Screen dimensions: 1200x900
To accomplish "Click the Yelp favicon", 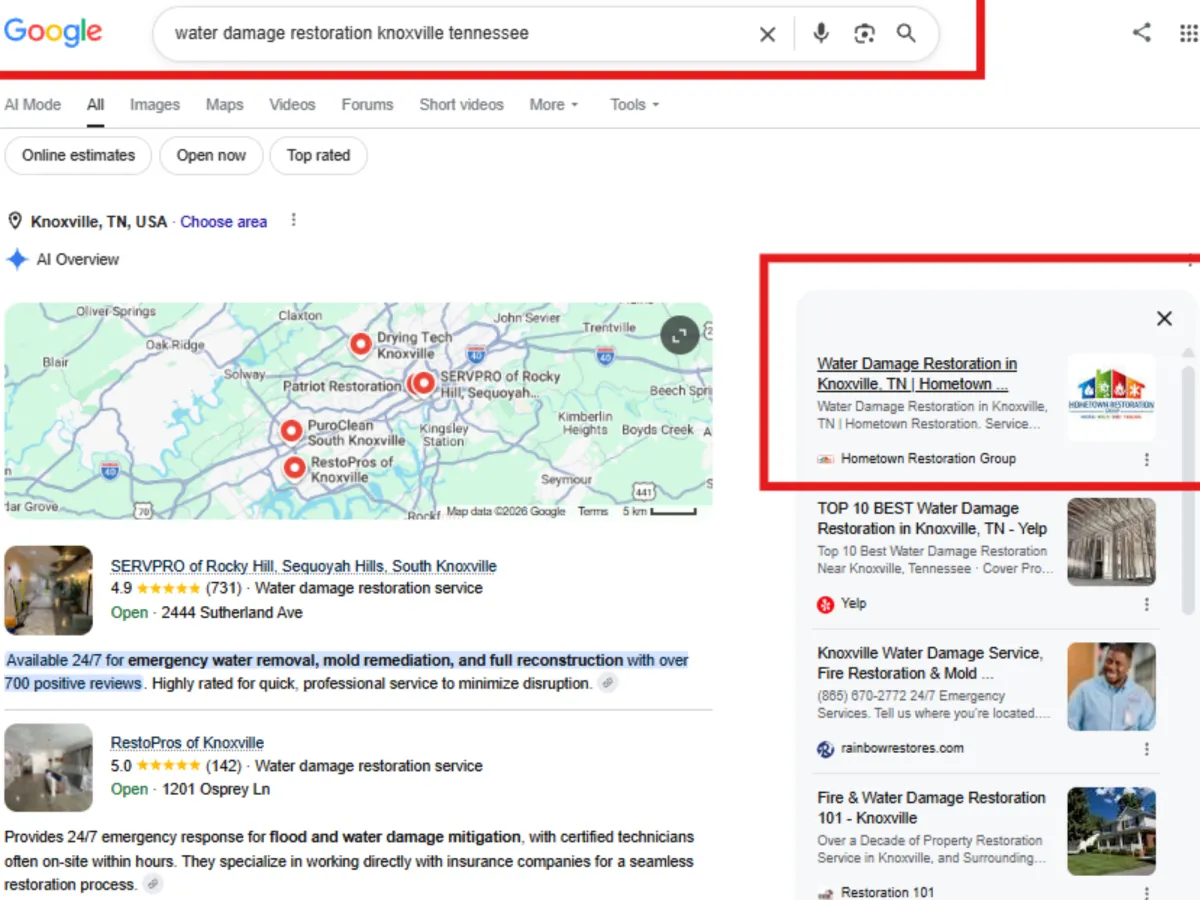I will tap(826, 604).
